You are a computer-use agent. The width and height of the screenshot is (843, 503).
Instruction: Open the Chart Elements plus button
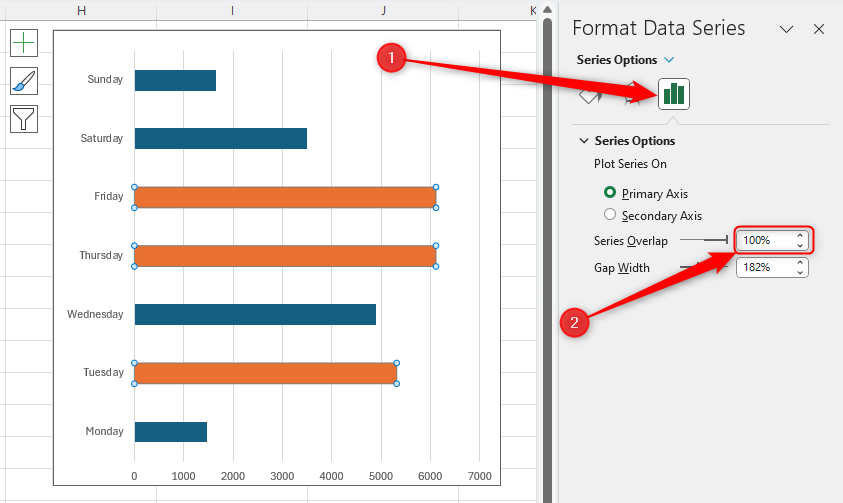(24, 42)
